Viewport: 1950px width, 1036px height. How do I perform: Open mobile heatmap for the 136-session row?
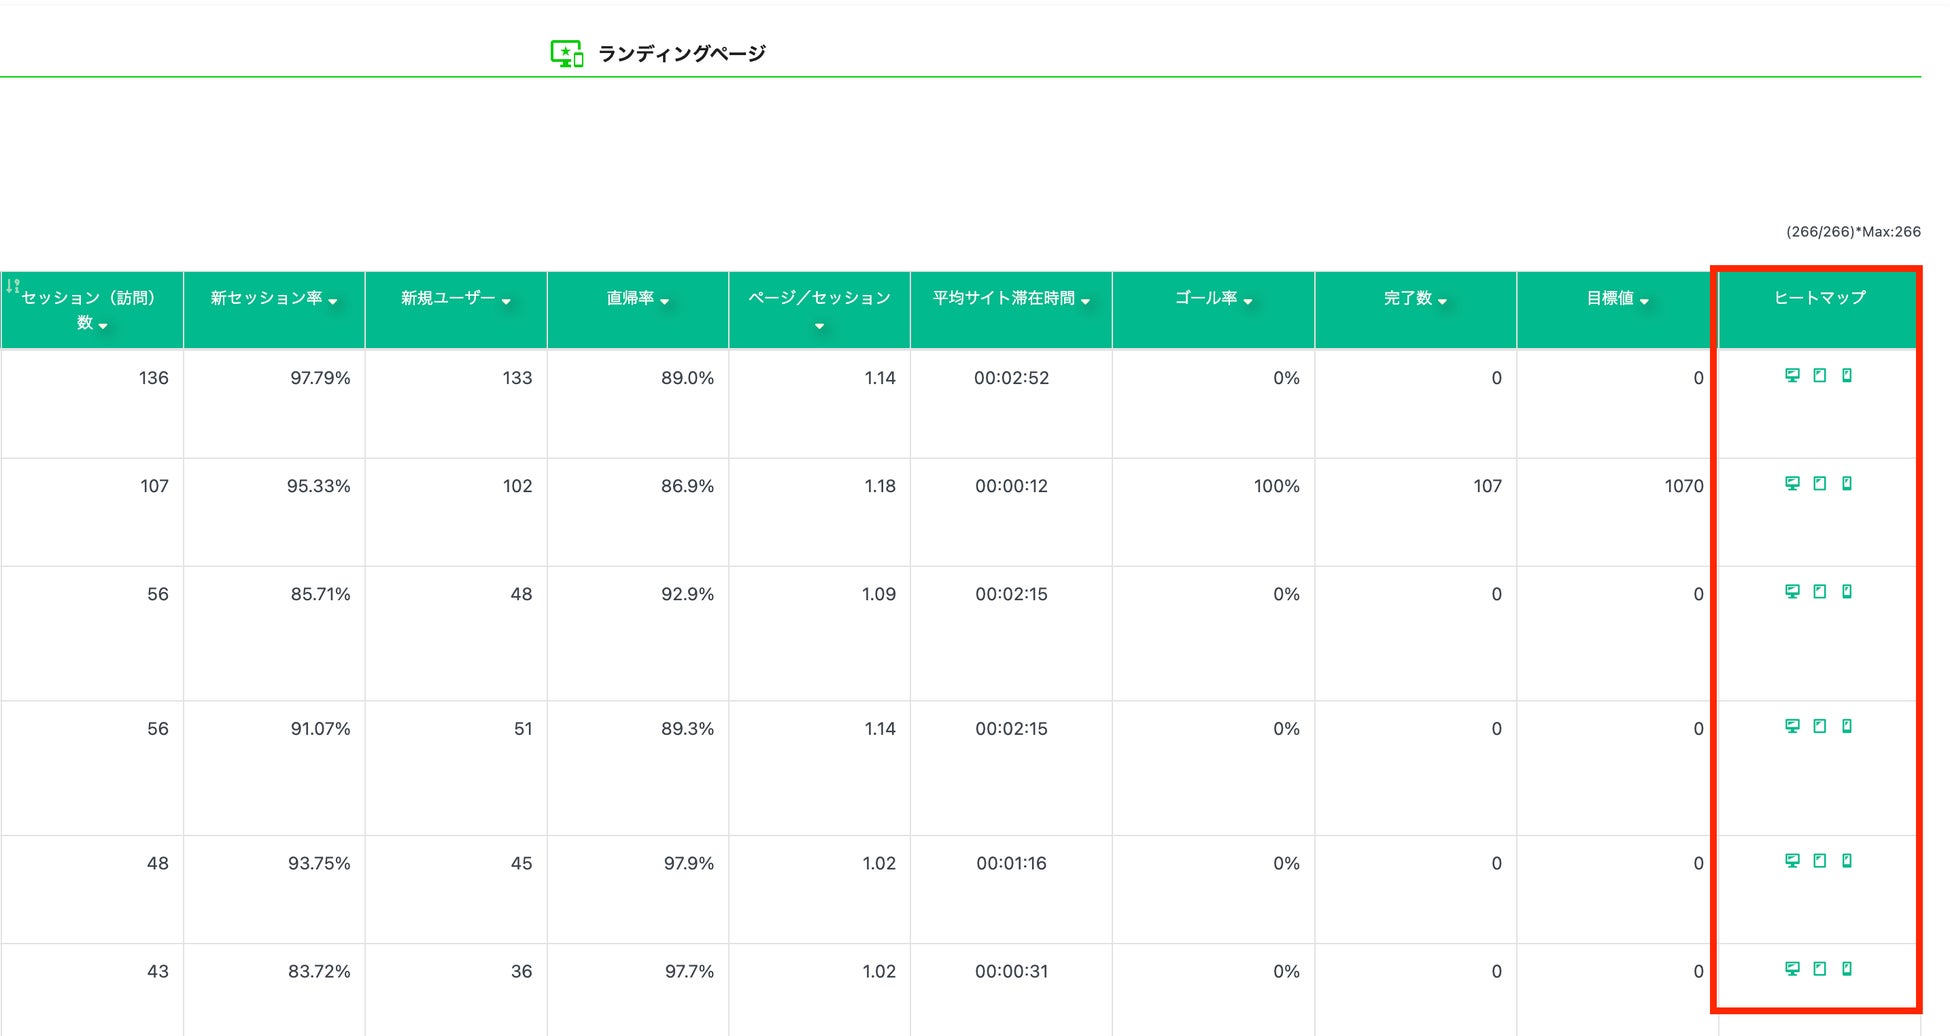(1847, 375)
